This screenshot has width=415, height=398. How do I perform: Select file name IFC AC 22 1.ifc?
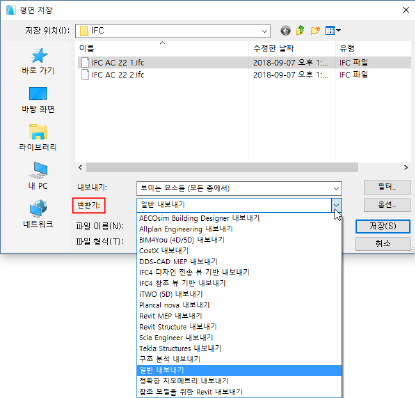coord(118,63)
